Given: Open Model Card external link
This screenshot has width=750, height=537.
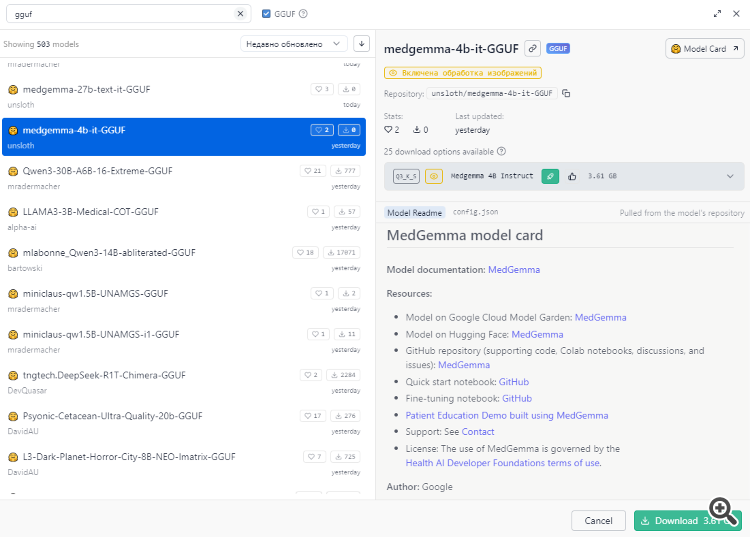Looking at the screenshot, I should point(705,49).
